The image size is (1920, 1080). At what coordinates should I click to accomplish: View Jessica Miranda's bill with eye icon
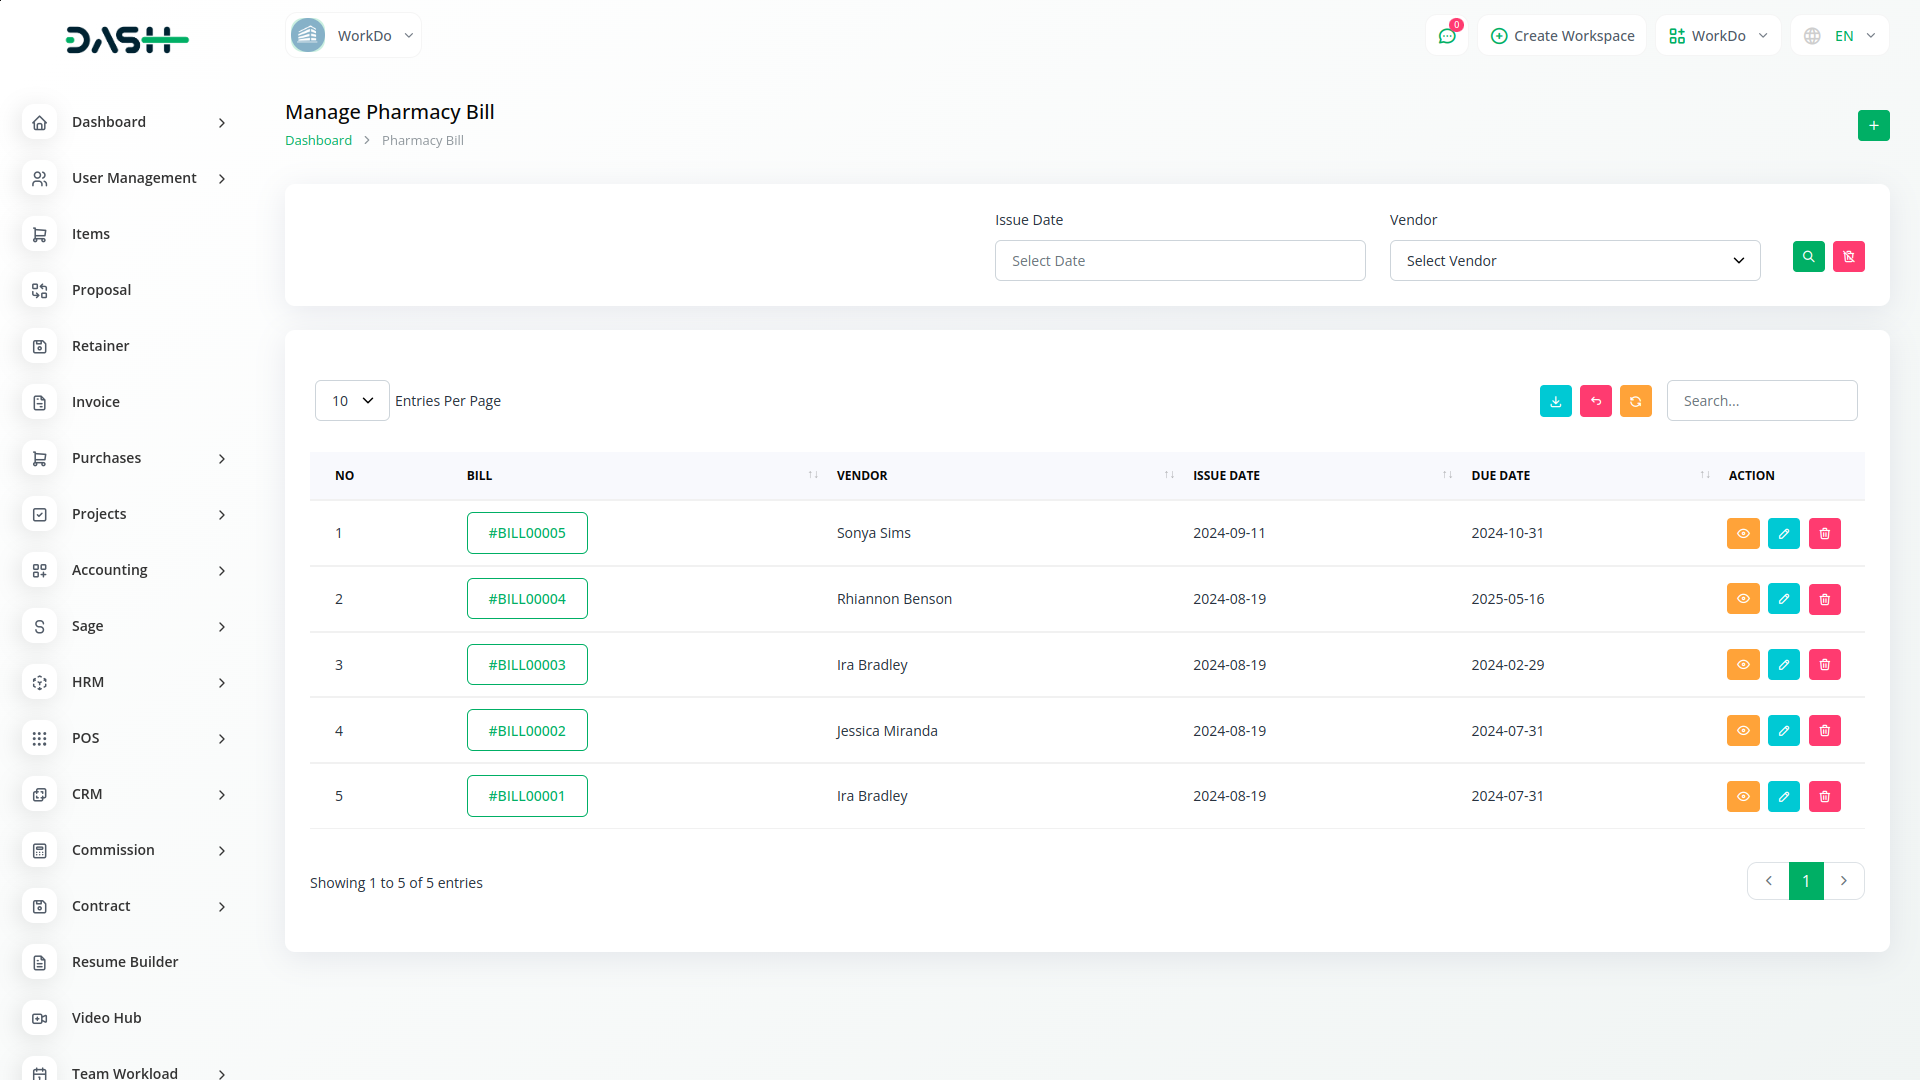pyautogui.click(x=1742, y=731)
